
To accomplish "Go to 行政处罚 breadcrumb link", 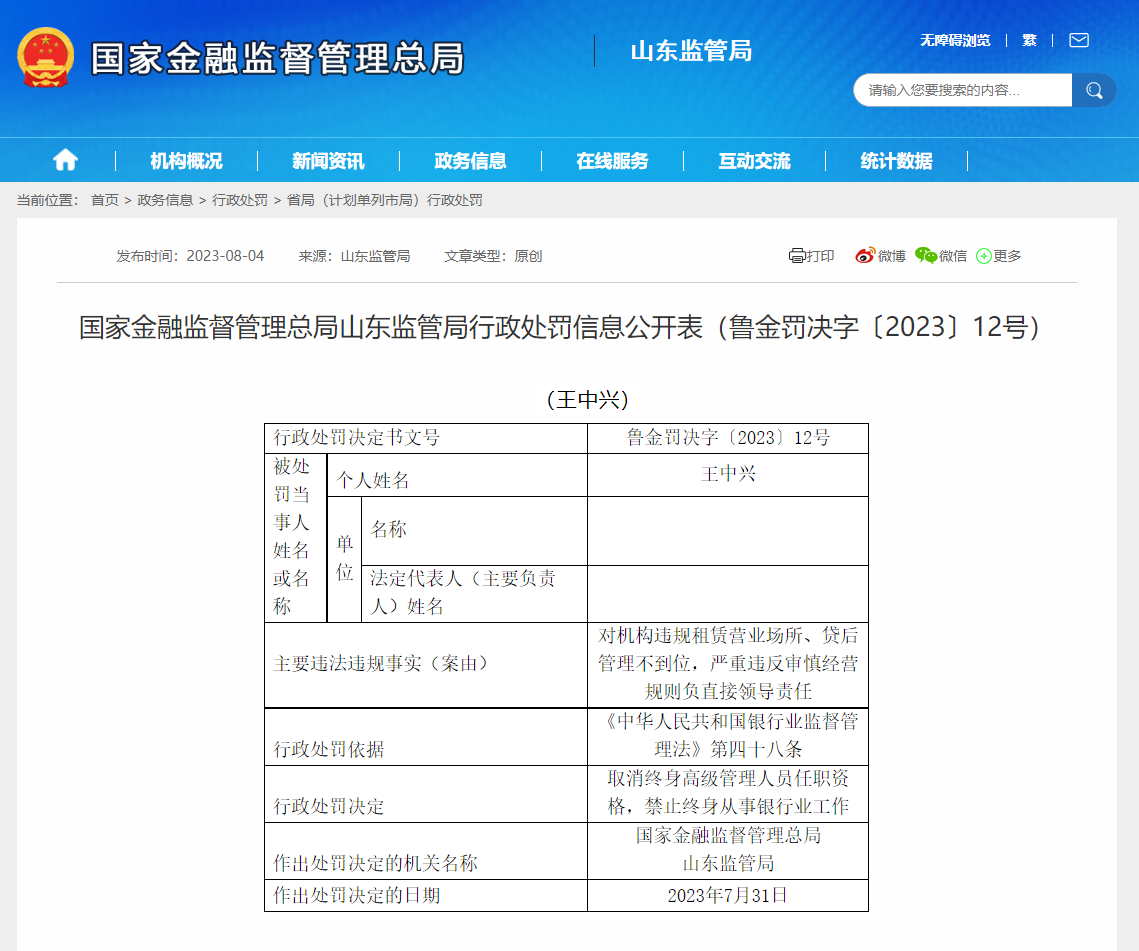I will (x=239, y=200).
